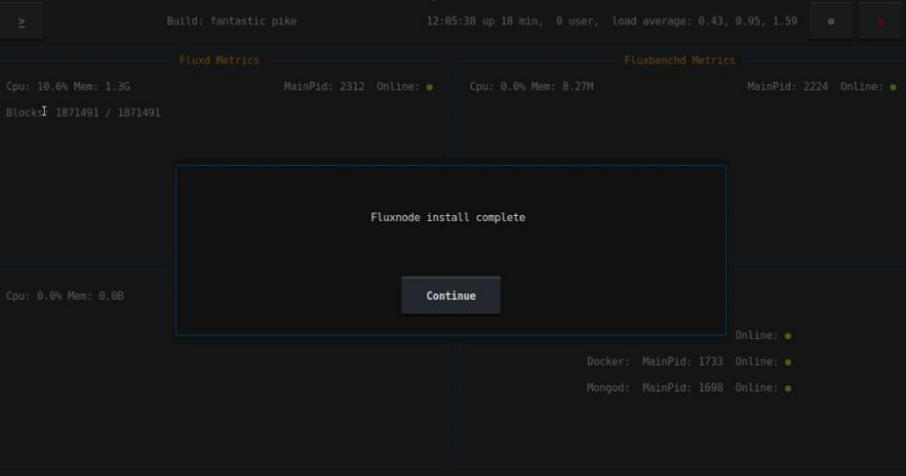Click the Fluxd Online green status dot
Screen dimensions: 906x476
pyautogui.click(x=430, y=87)
